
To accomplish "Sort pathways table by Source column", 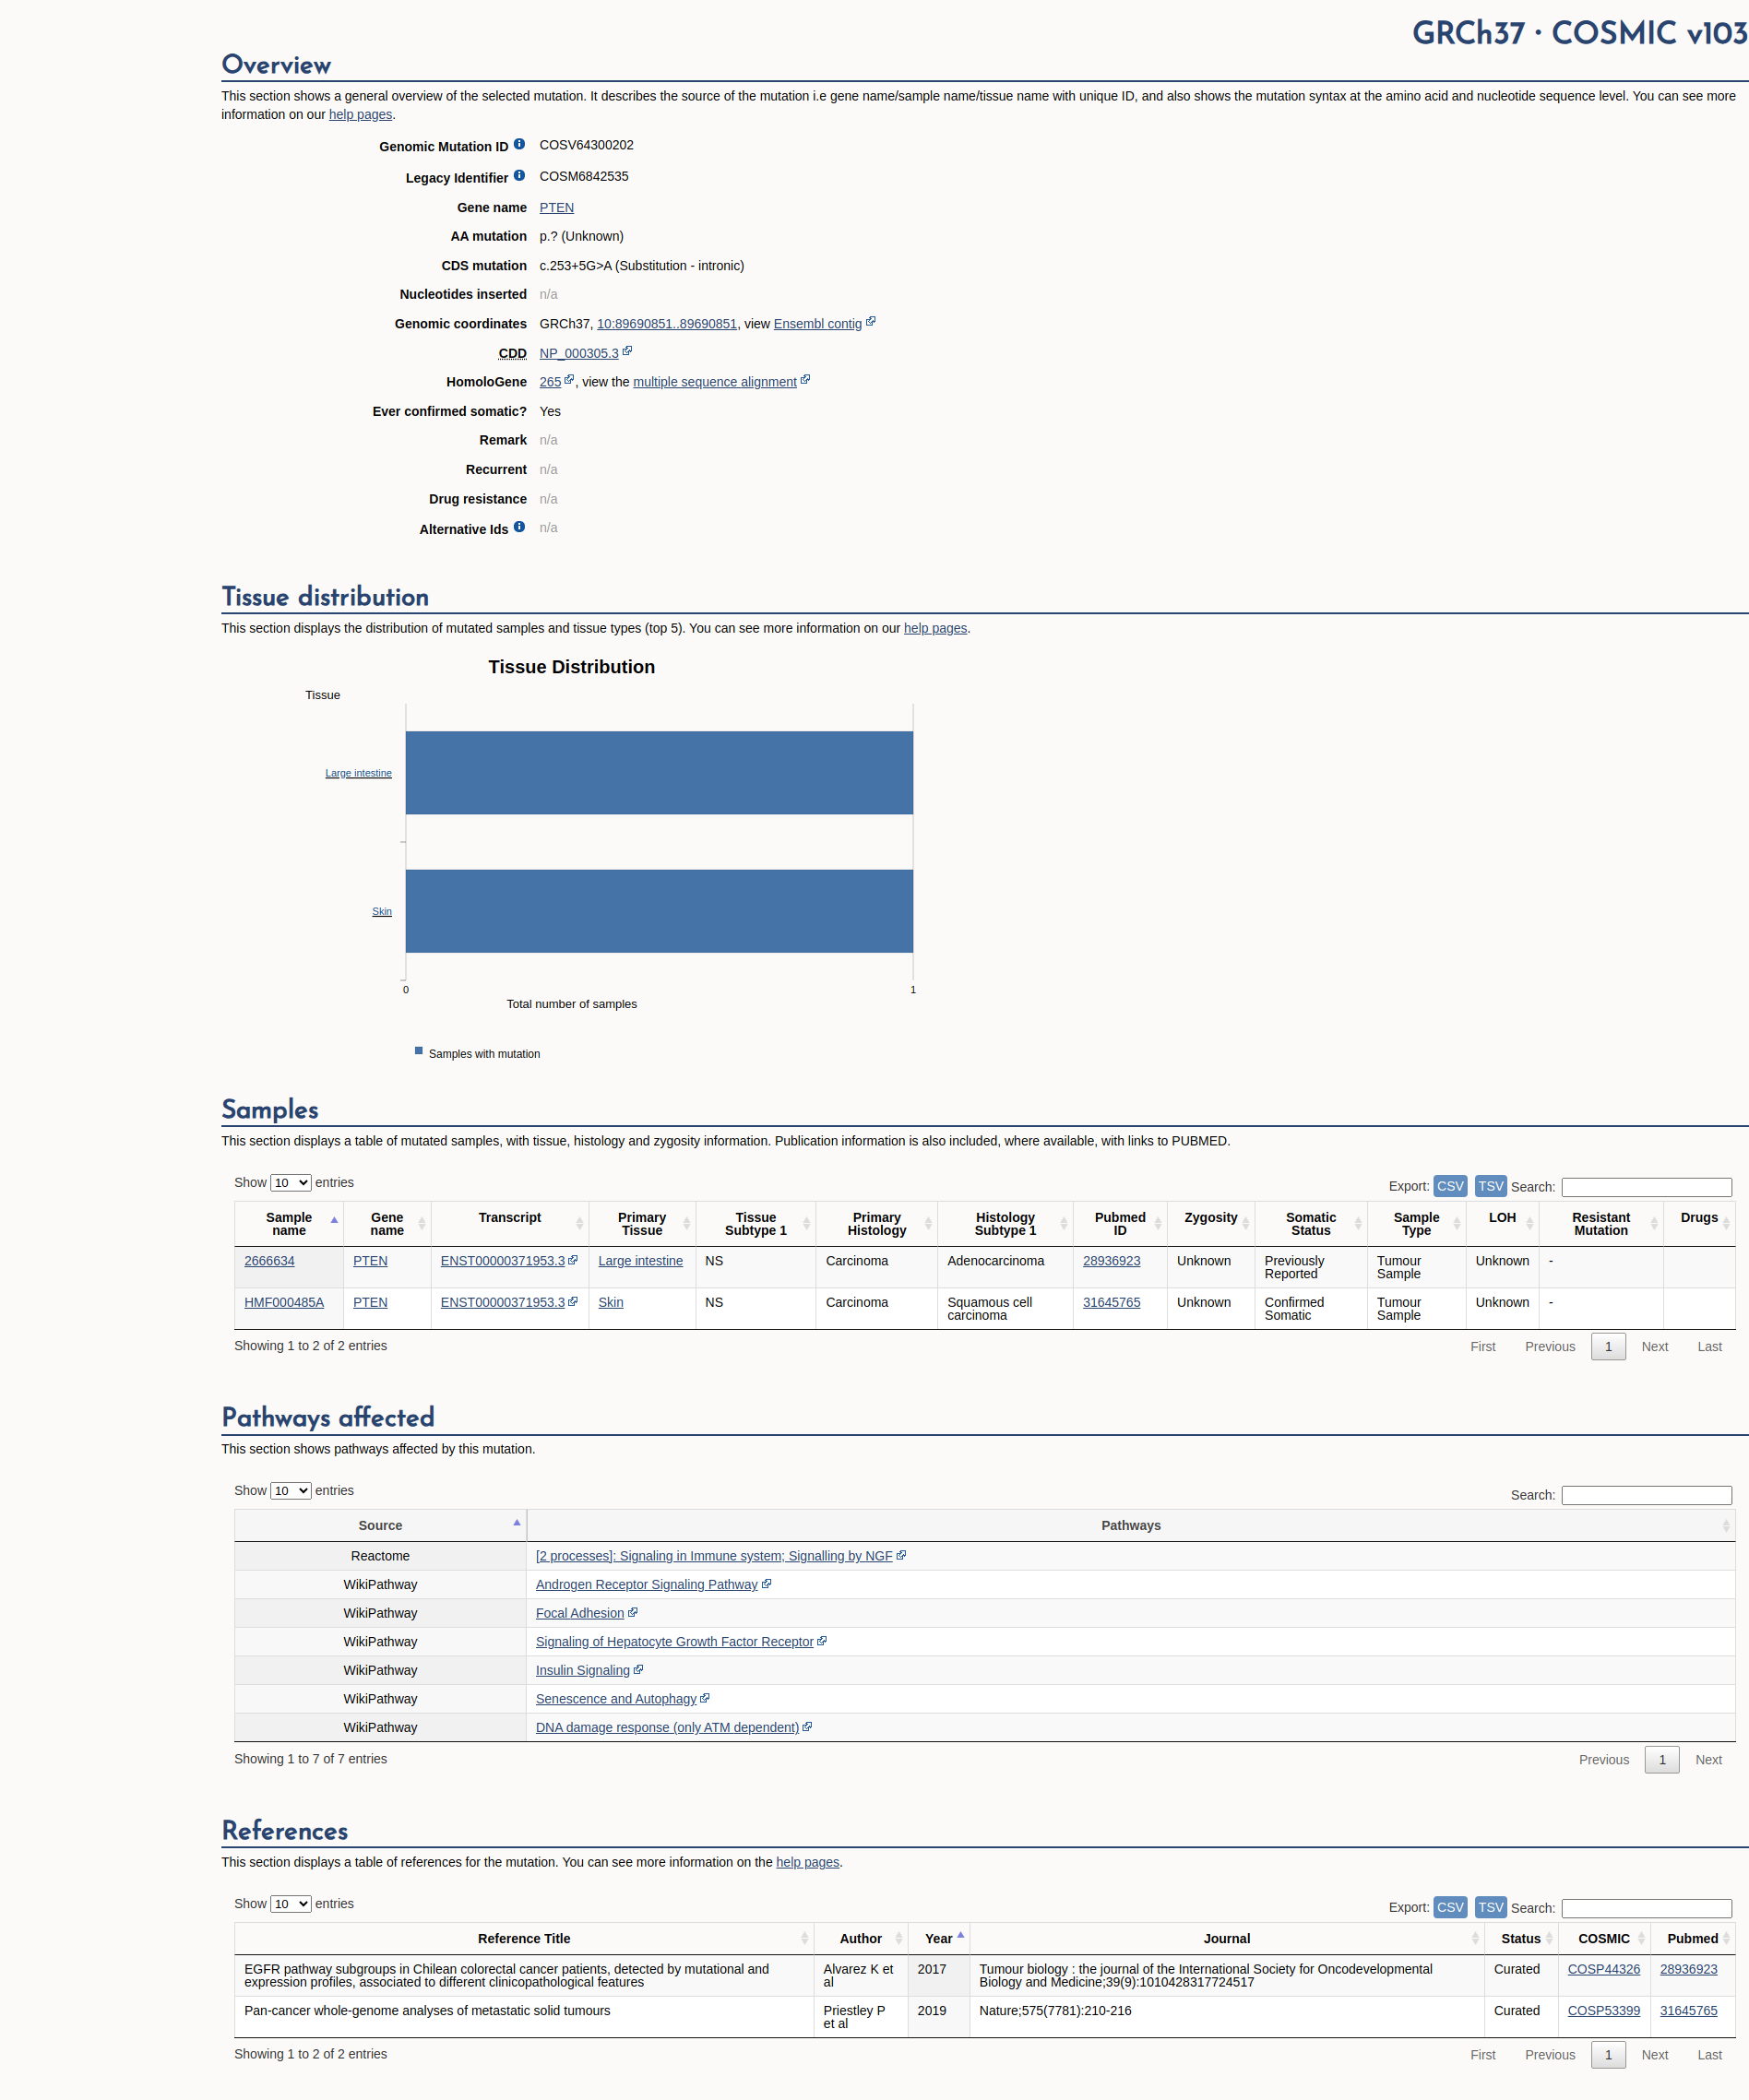I will (380, 1526).
